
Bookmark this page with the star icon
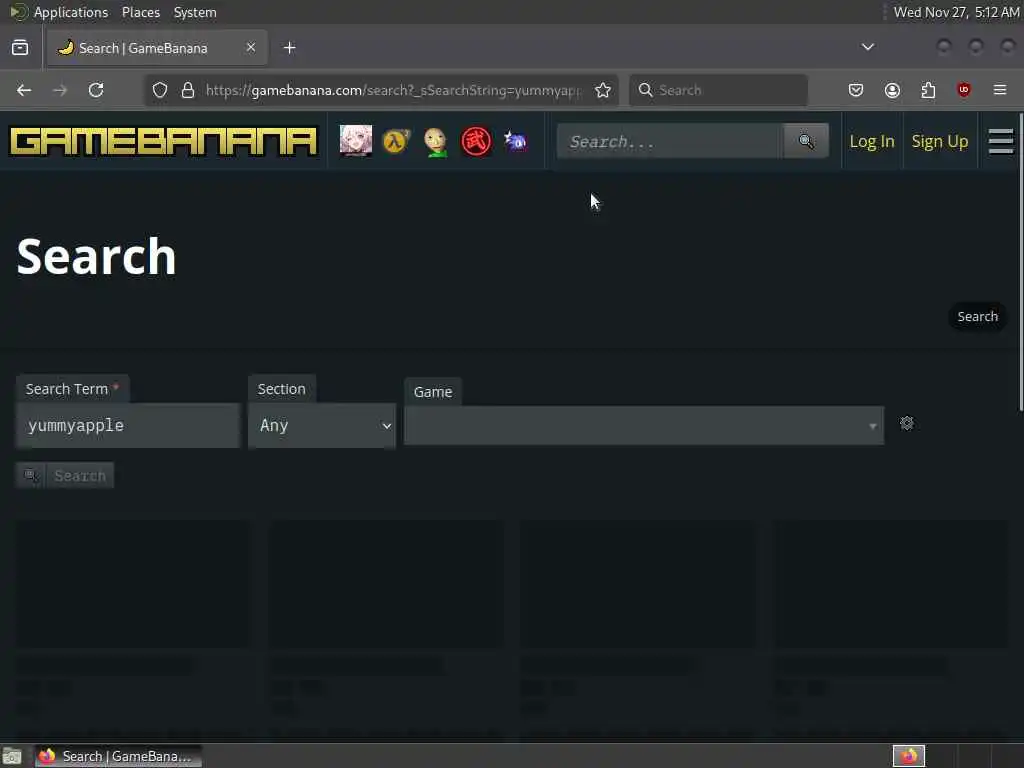603,90
